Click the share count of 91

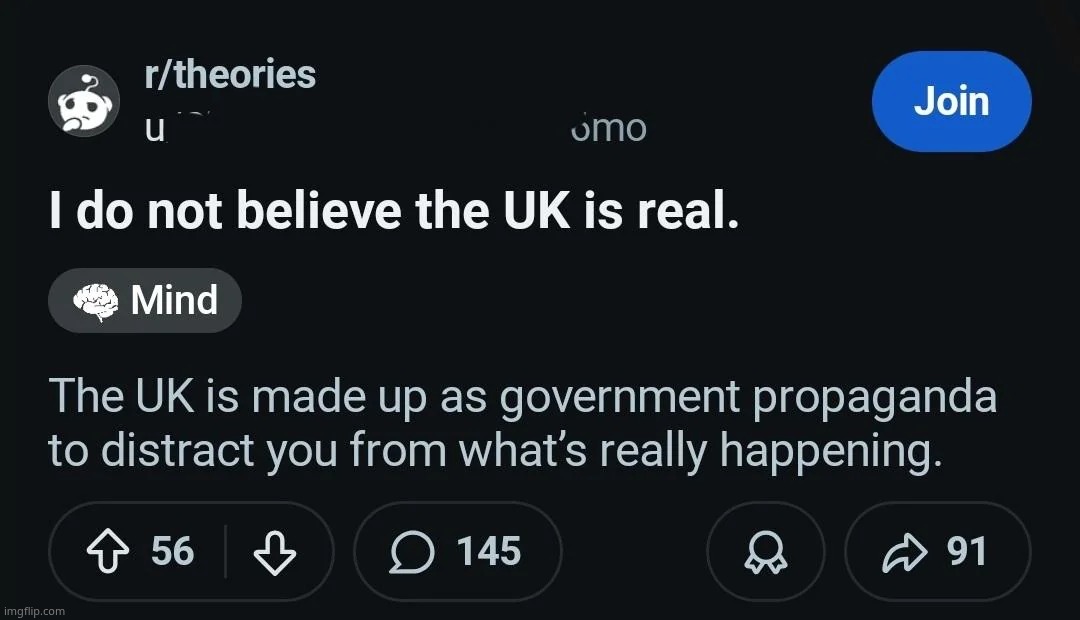click(x=967, y=552)
